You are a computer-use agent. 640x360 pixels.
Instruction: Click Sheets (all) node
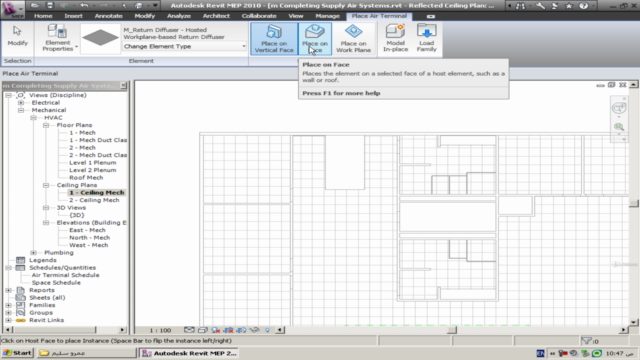pos(47,298)
